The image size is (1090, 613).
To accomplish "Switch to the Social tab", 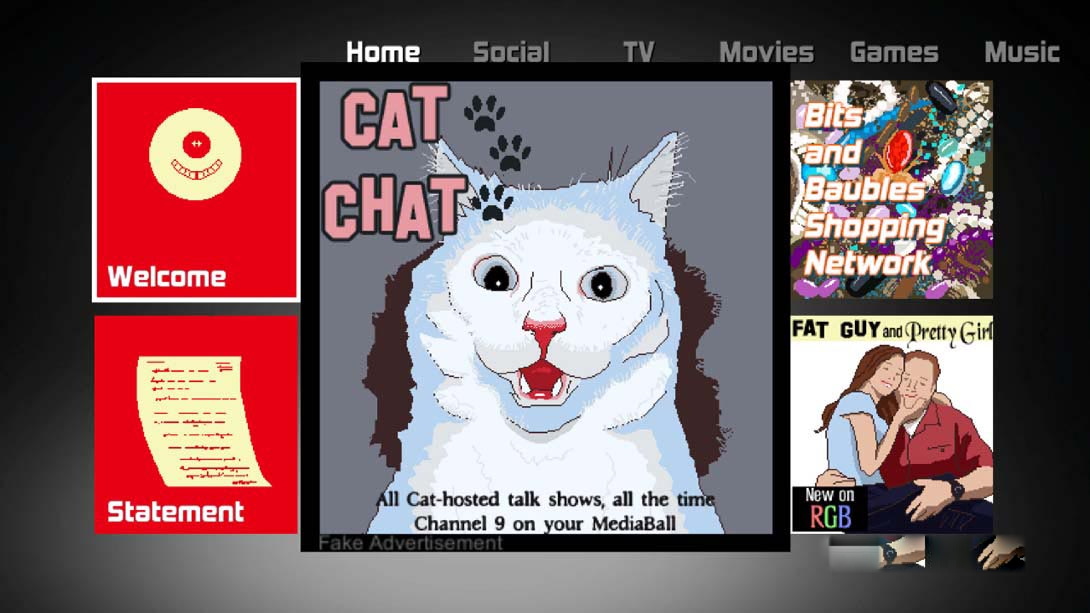I will coord(510,52).
